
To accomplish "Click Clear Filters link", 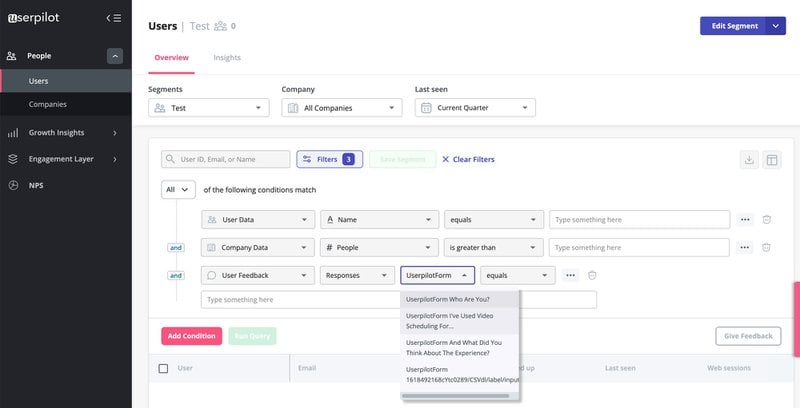I will (468, 159).
